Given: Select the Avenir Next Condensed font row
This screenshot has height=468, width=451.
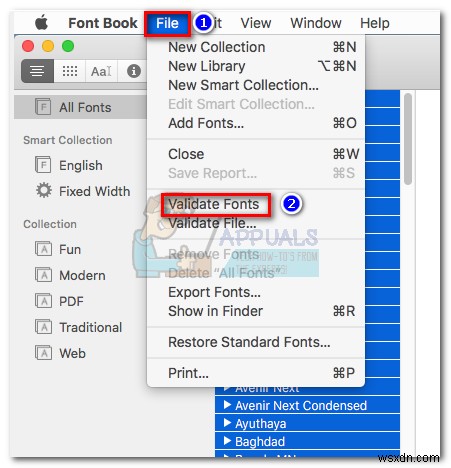Looking at the screenshot, I should pyautogui.click(x=307, y=405).
